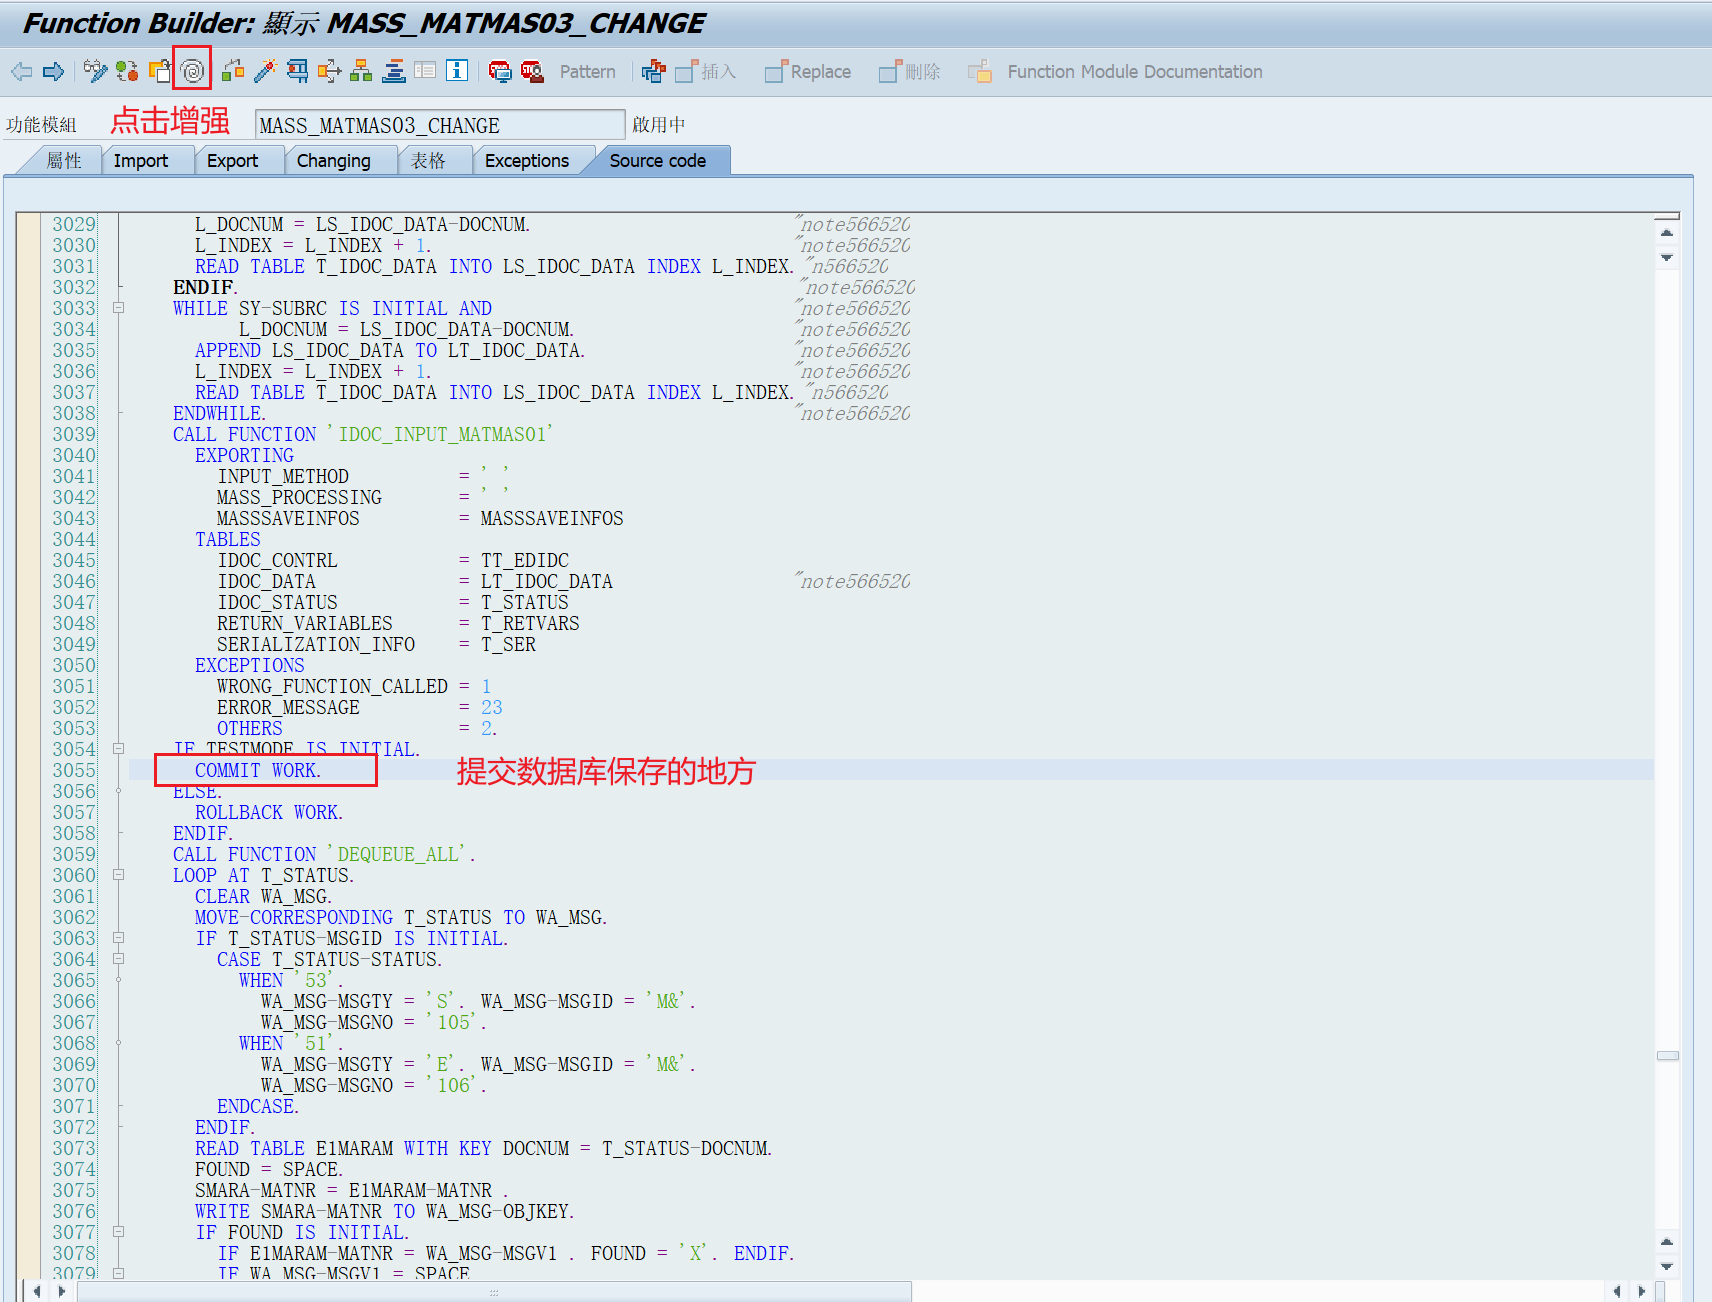Open the info icon in the toolbar
The width and height of the screenshot is (1712, 1302).
(x=456, y=71)
